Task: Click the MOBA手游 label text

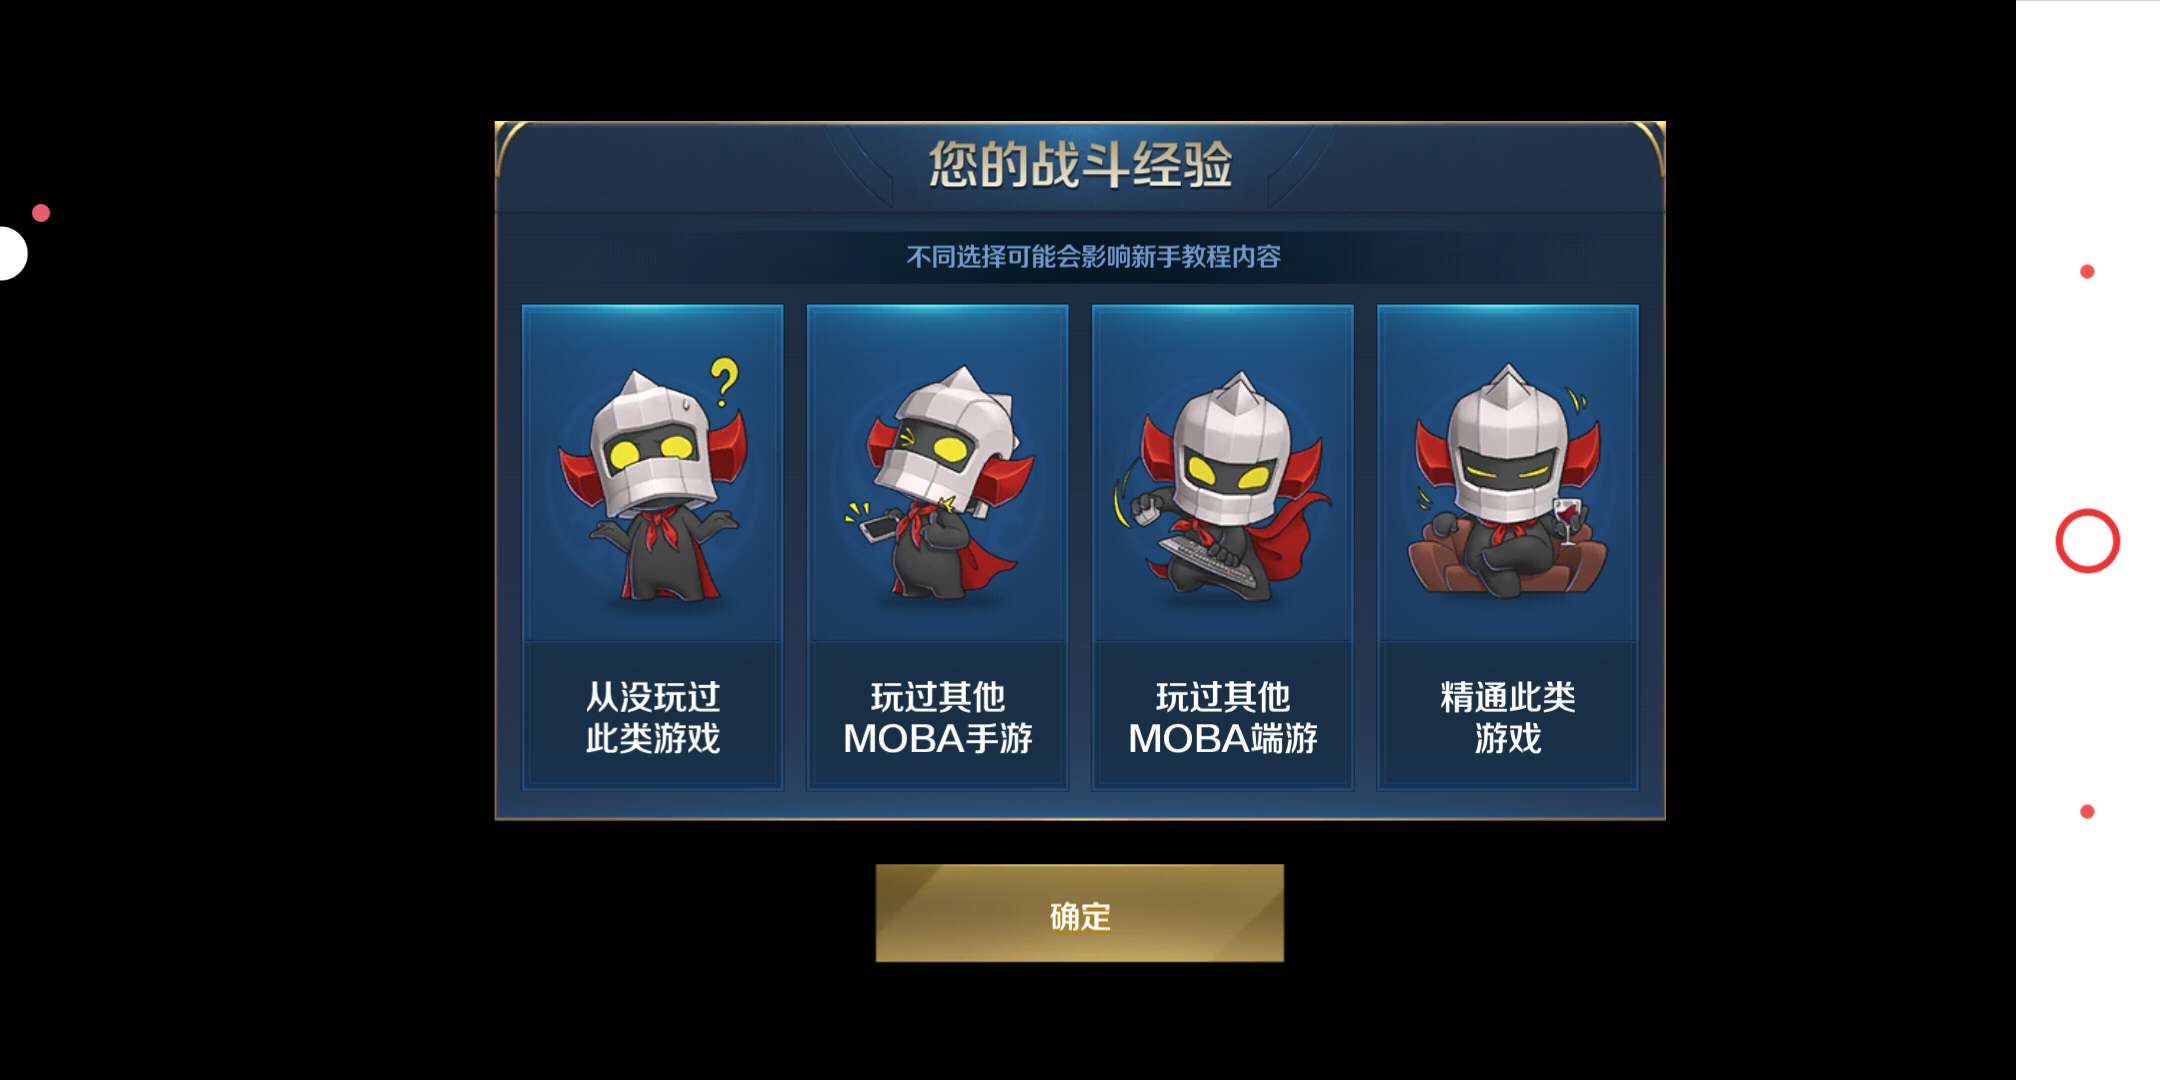Action: tap(937, 738)
